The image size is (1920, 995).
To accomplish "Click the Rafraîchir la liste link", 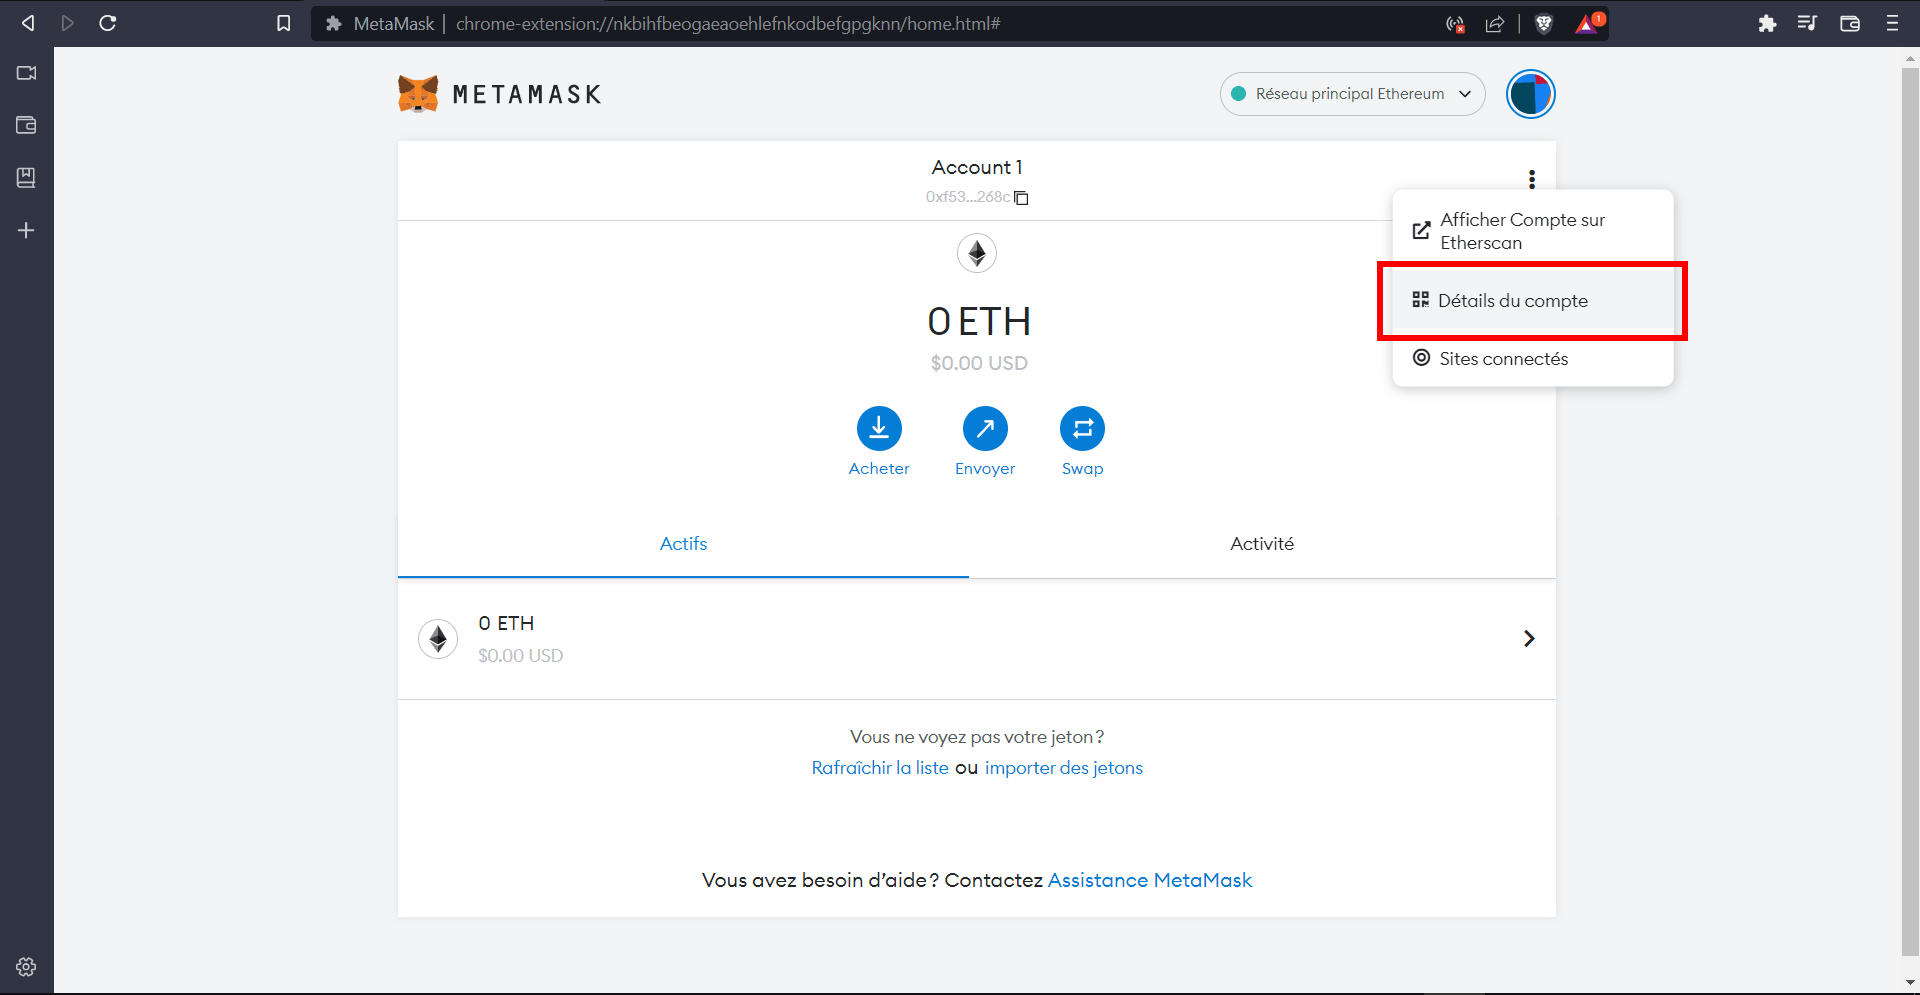I will click(x=880, y=768).
